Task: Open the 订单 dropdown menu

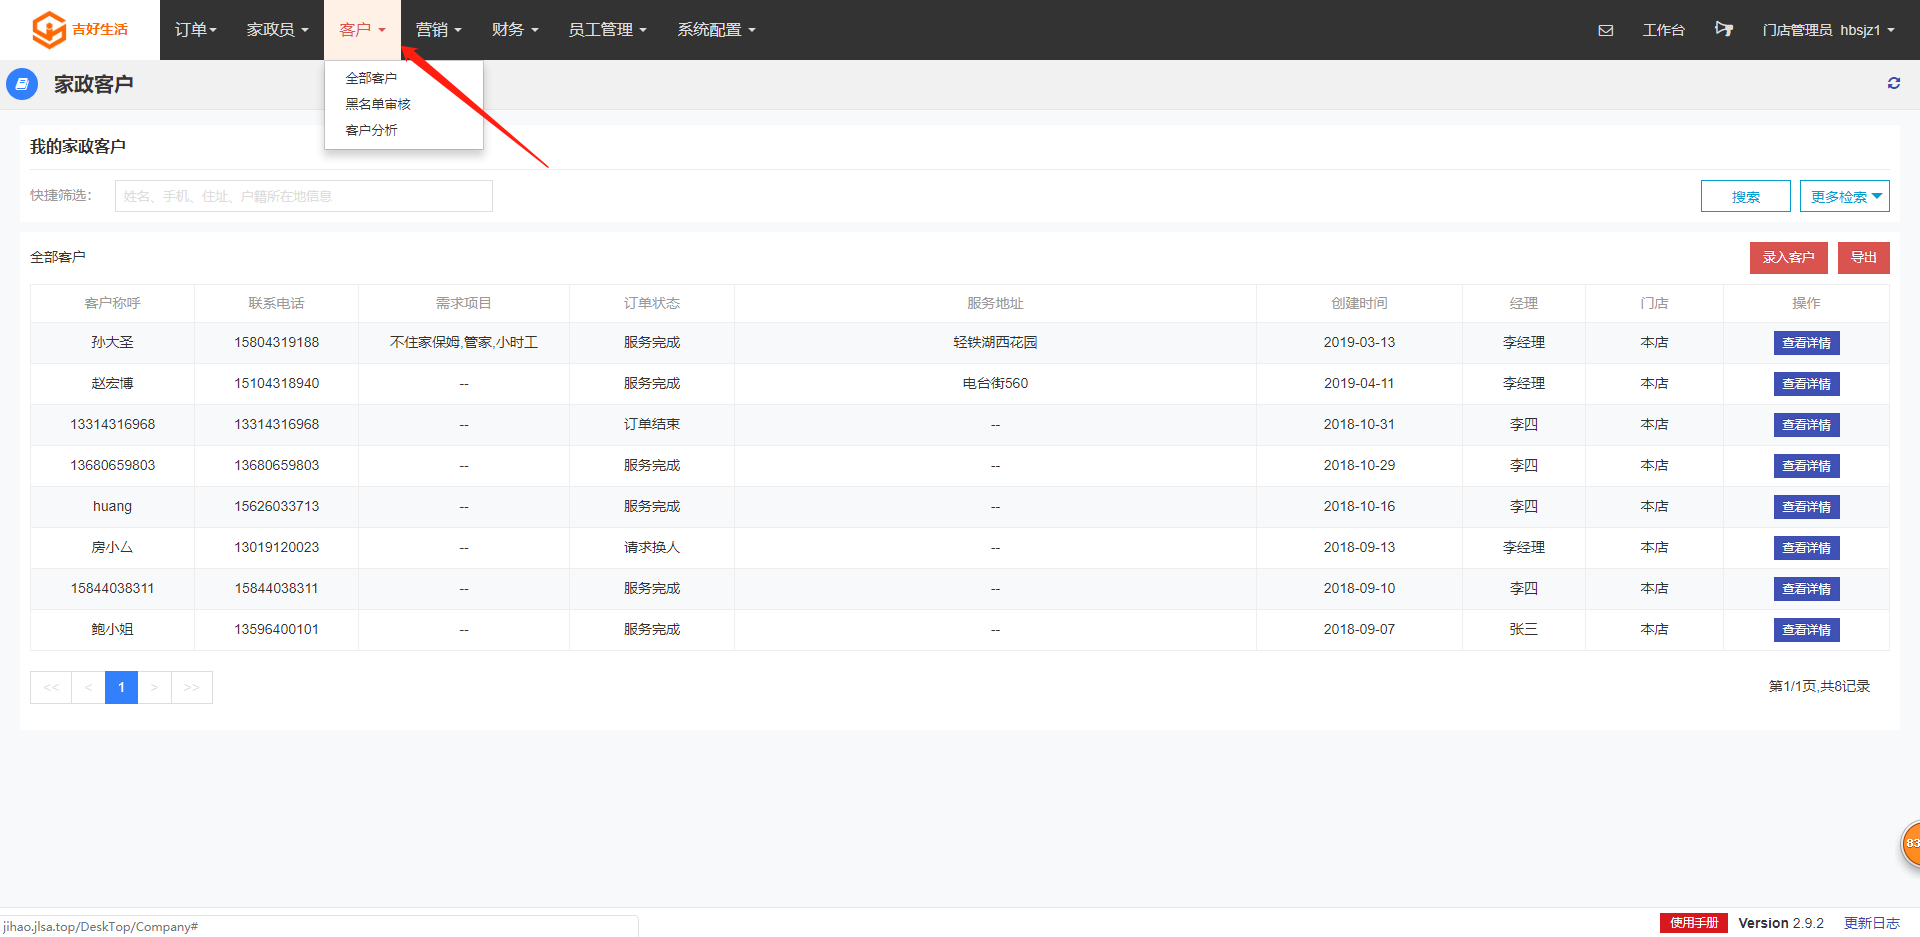Action: tap(195, 30)
